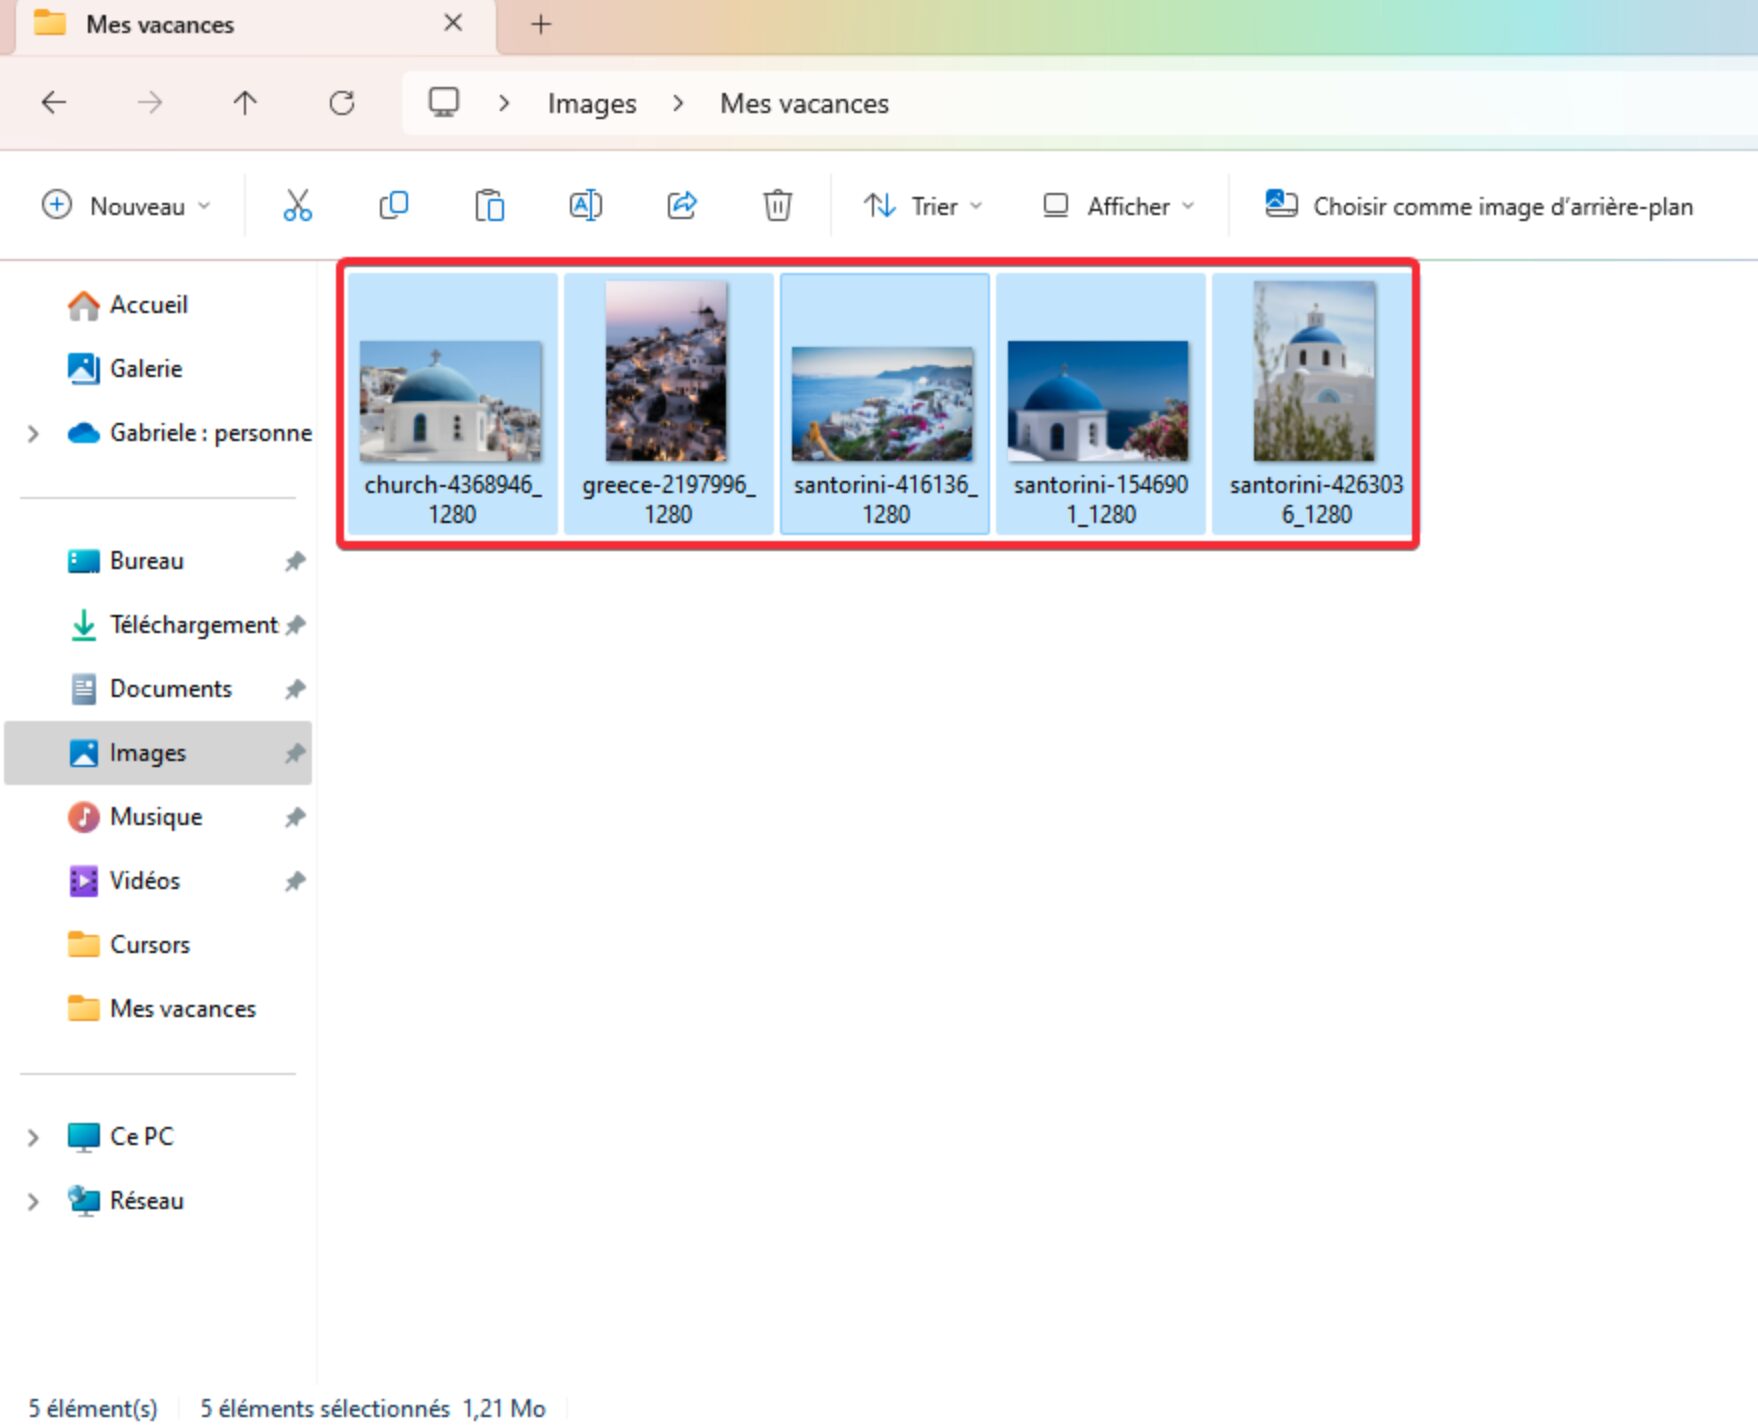Go up one folder level
This screenshot has width=1758, height=1427.
pyautogui.click(x=245, y=102)
